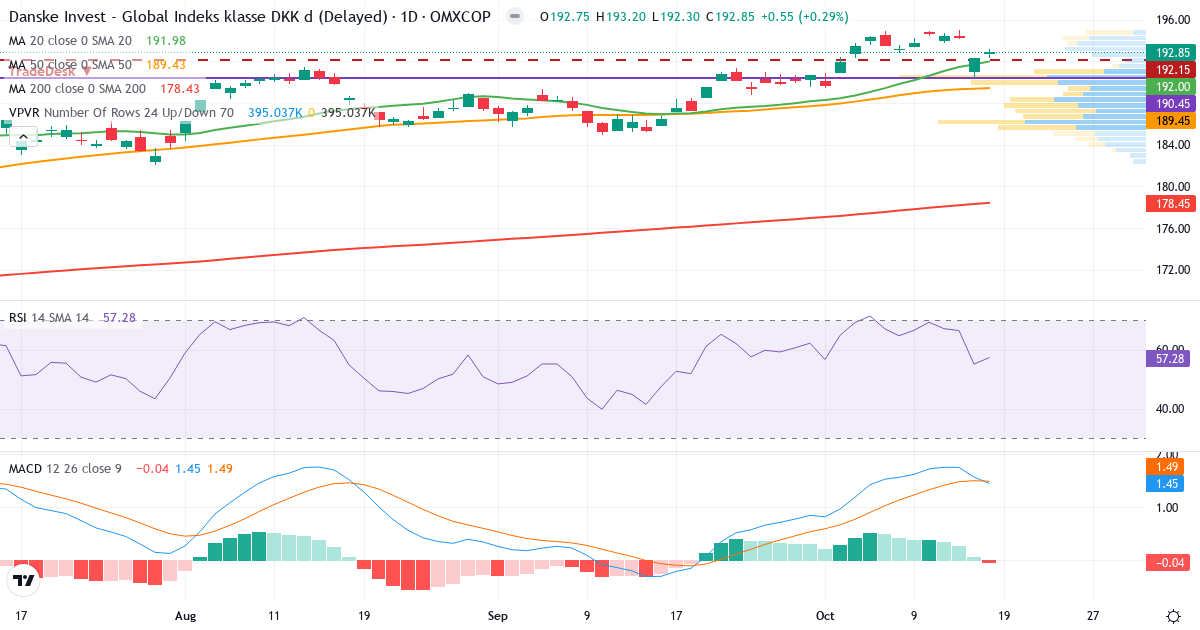Click the Aug date label
Image resolution: width=1200 pixels, height=630 pixels.
[186, 616]
